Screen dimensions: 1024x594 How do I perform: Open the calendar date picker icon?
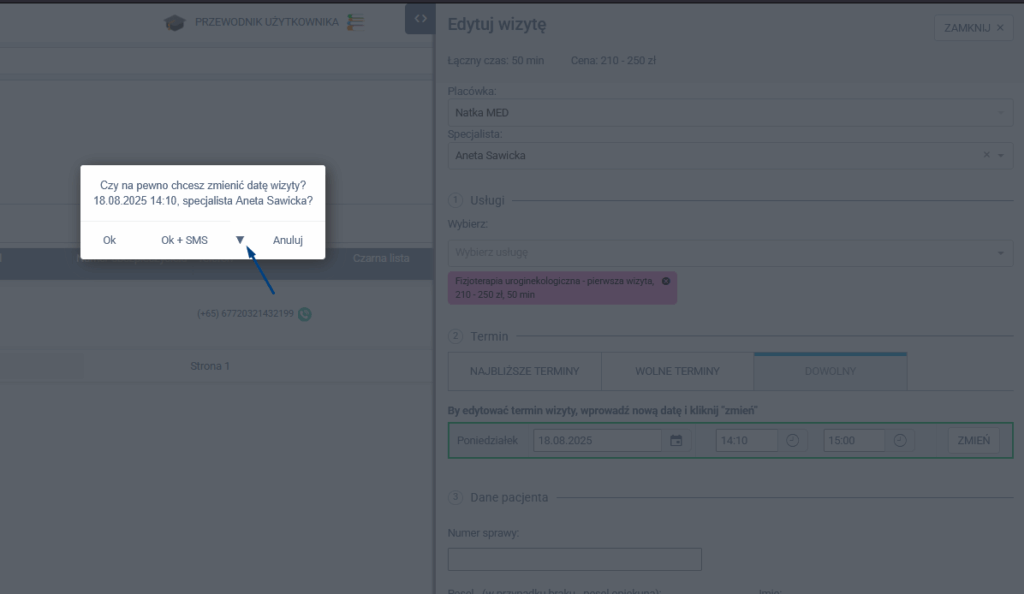pyautogui.click(x=676, y=440)
